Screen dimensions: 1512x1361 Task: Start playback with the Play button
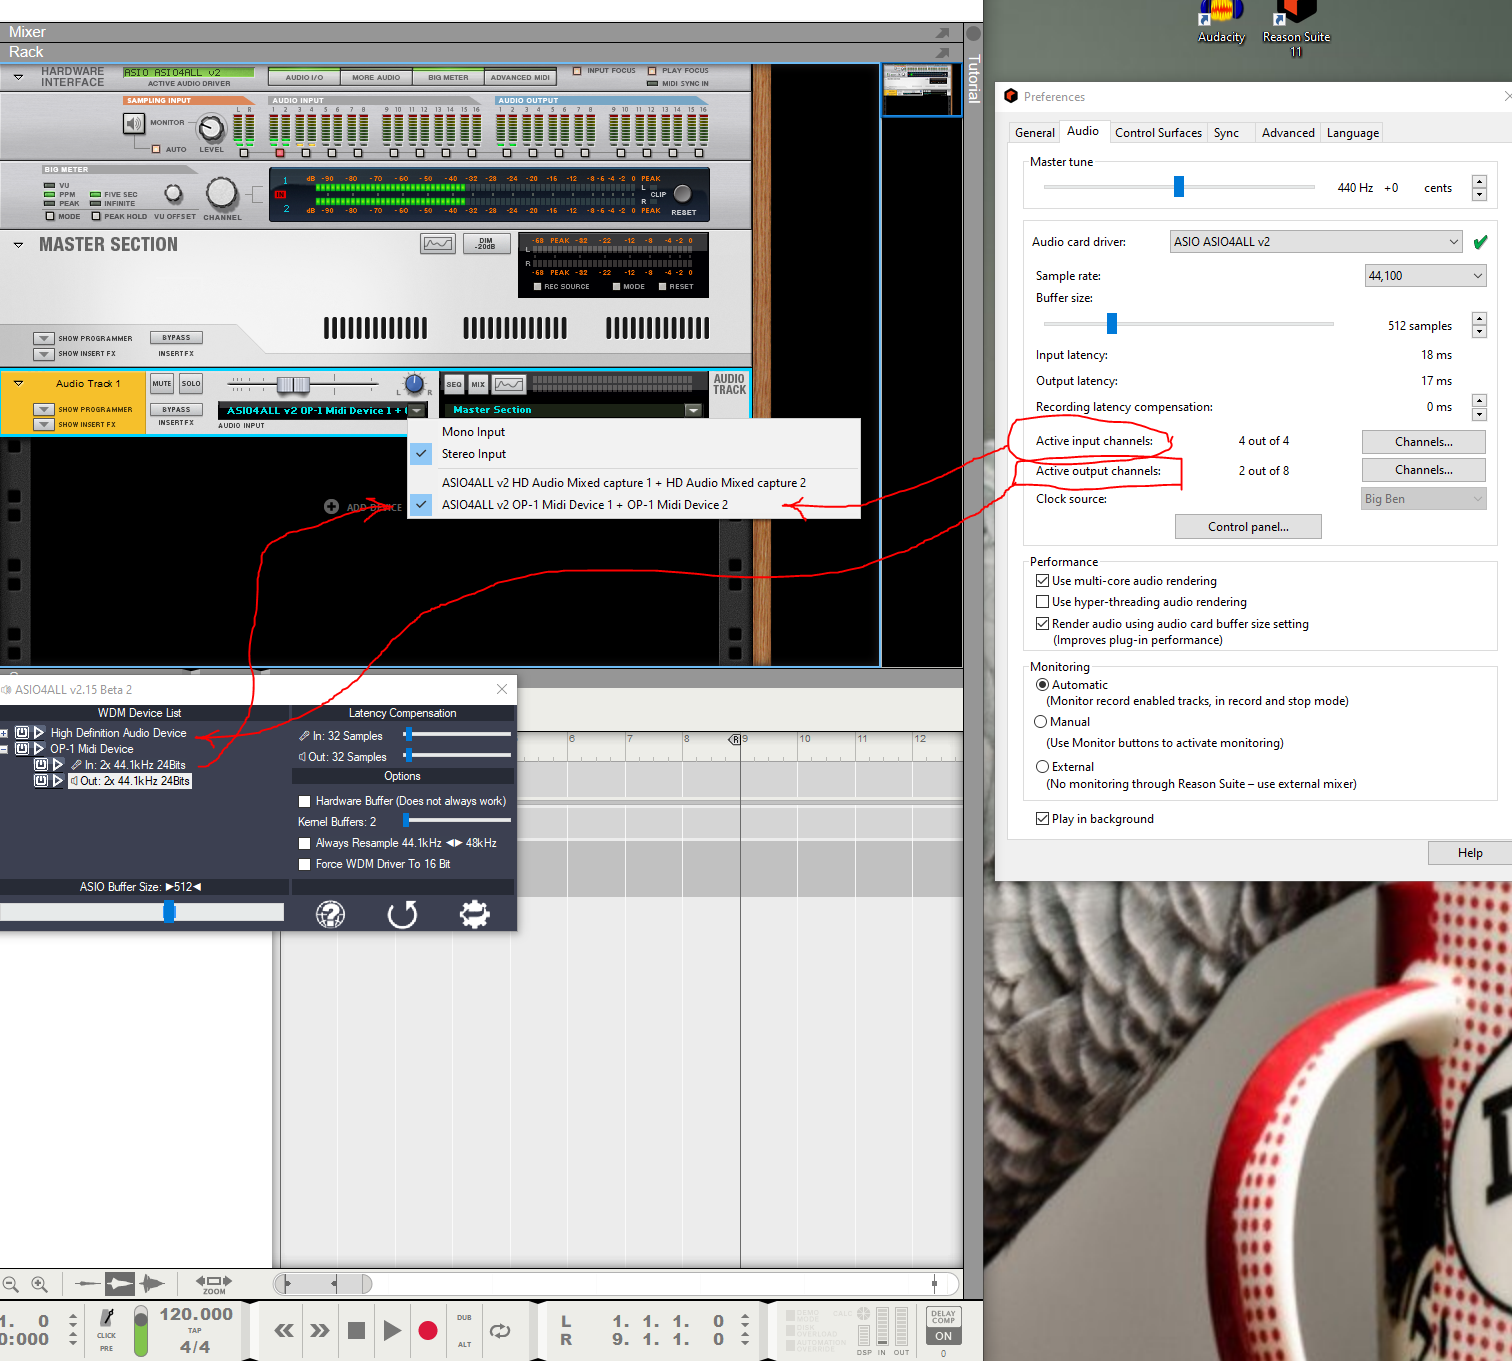click(392, 1330)
